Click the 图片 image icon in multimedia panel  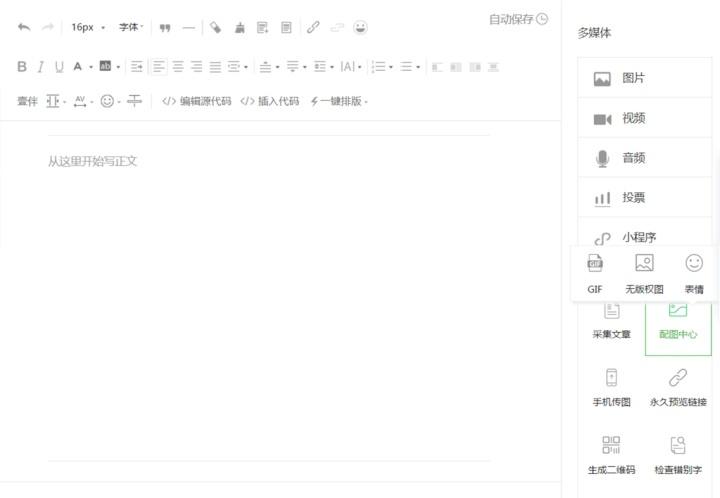602,79
